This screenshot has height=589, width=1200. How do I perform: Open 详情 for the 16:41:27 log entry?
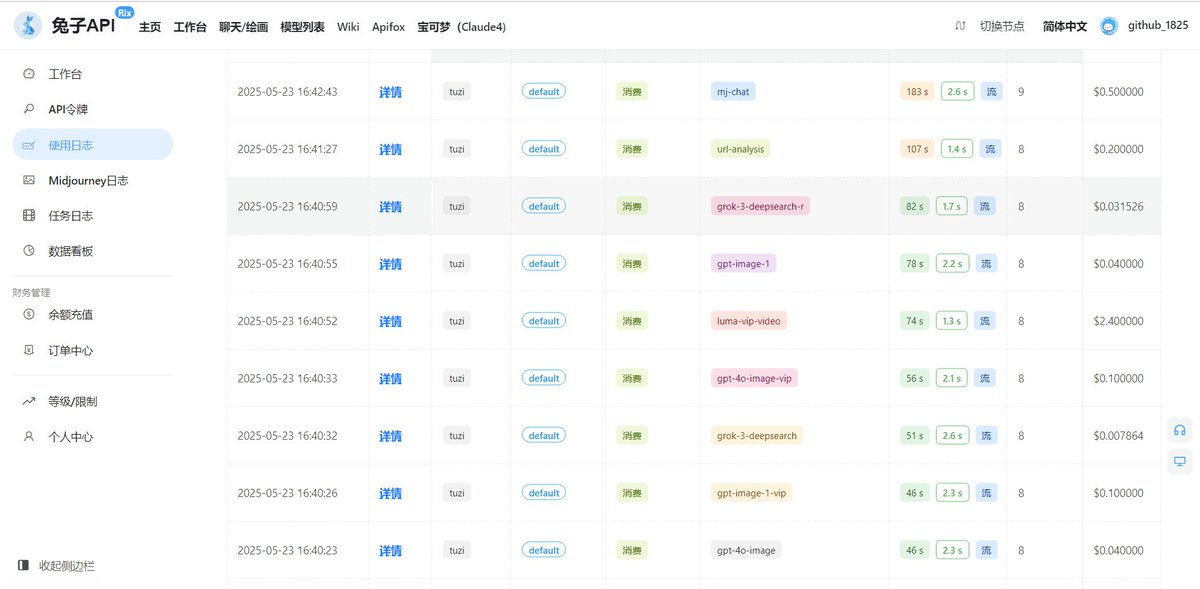click(390, 149)
